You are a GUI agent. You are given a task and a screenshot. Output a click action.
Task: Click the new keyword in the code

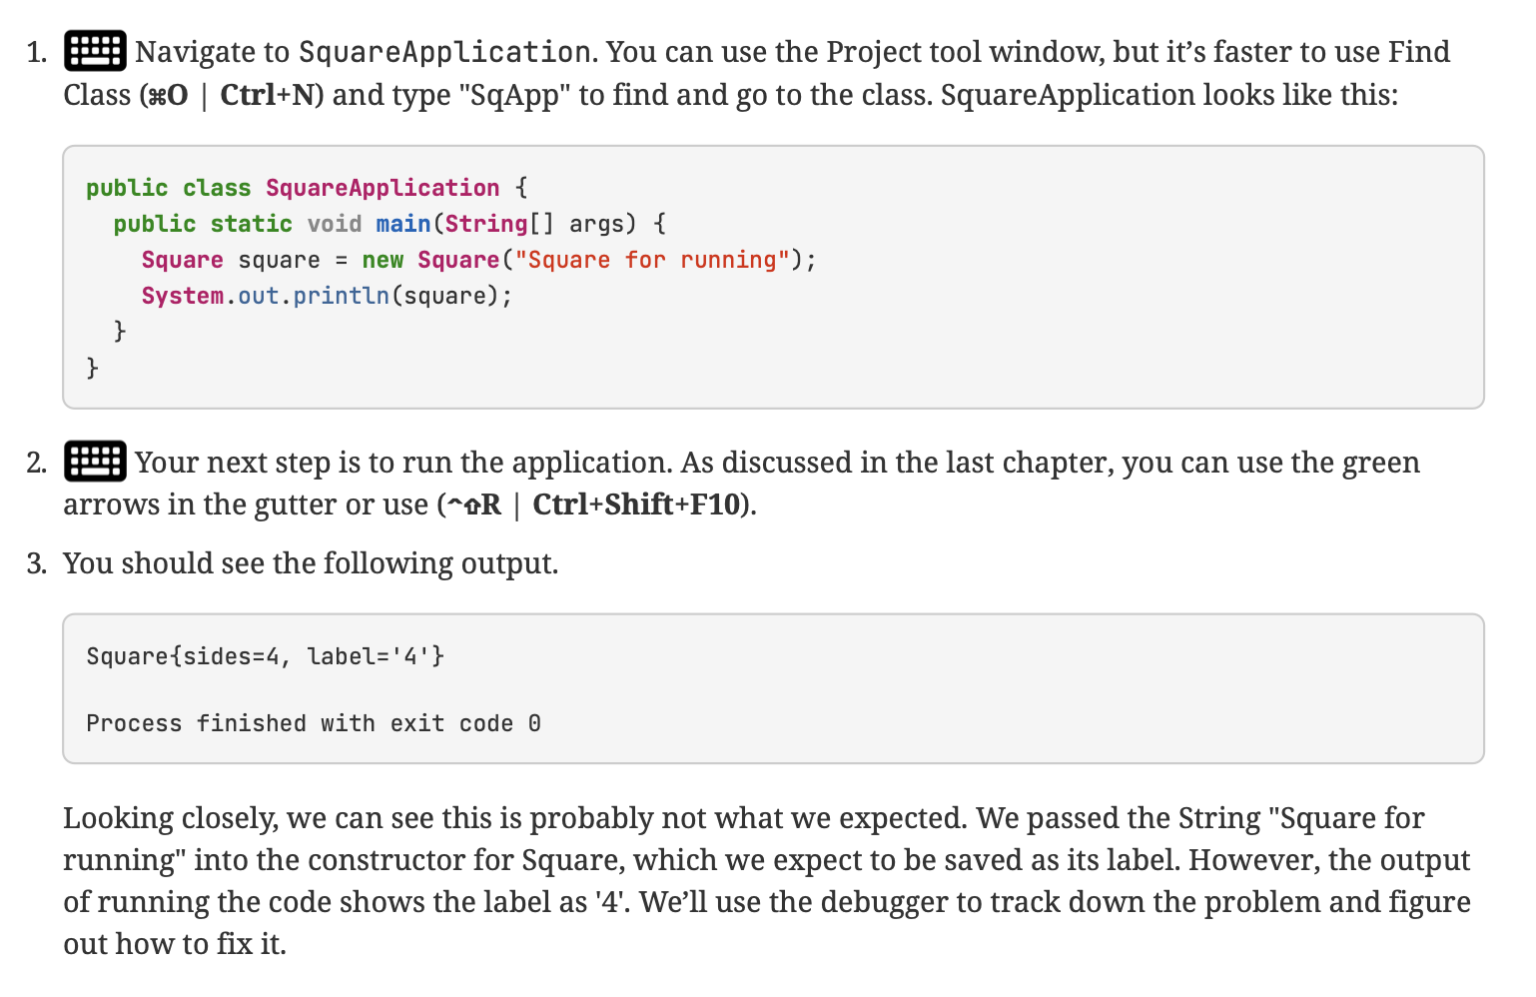pos(382,260)
